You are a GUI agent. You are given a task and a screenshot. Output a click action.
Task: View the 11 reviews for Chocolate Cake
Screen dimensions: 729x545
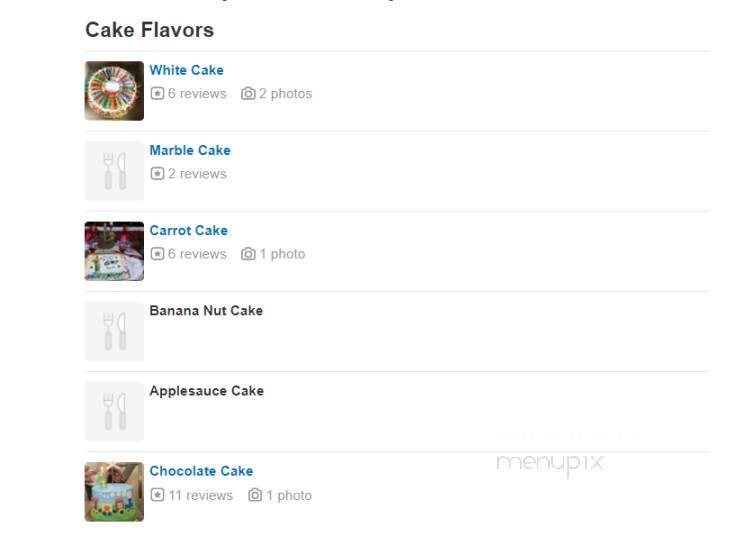click(200, 495)
